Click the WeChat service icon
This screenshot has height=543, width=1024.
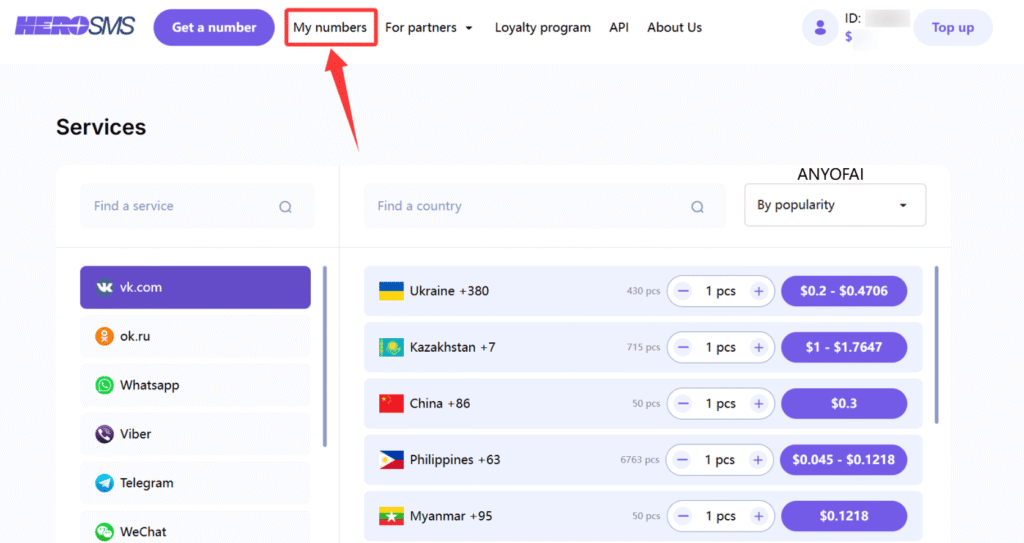pyautogui.click(x=104, y=531)
